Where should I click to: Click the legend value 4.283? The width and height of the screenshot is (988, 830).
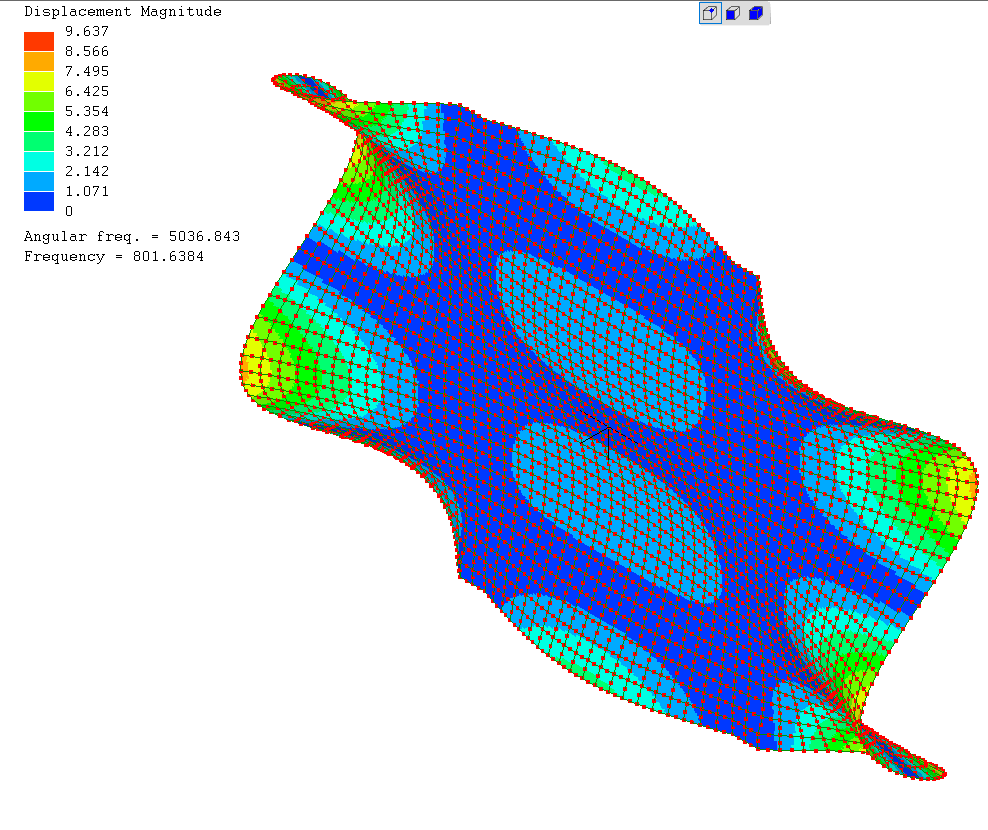pos(87,132)
